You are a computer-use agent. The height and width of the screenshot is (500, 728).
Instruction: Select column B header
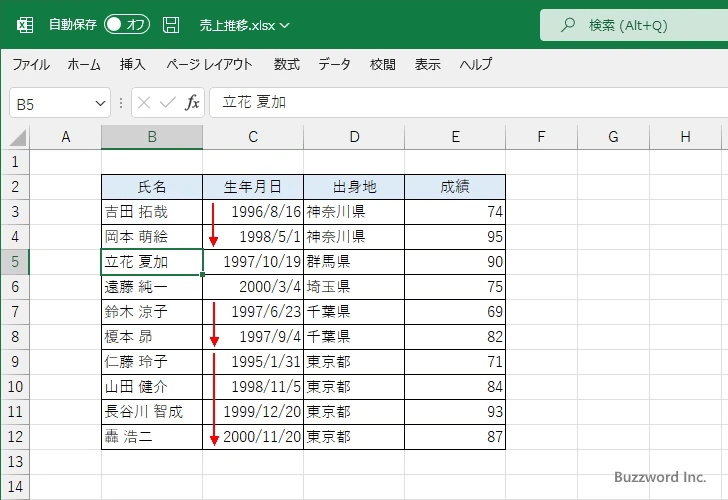(152, 137)
